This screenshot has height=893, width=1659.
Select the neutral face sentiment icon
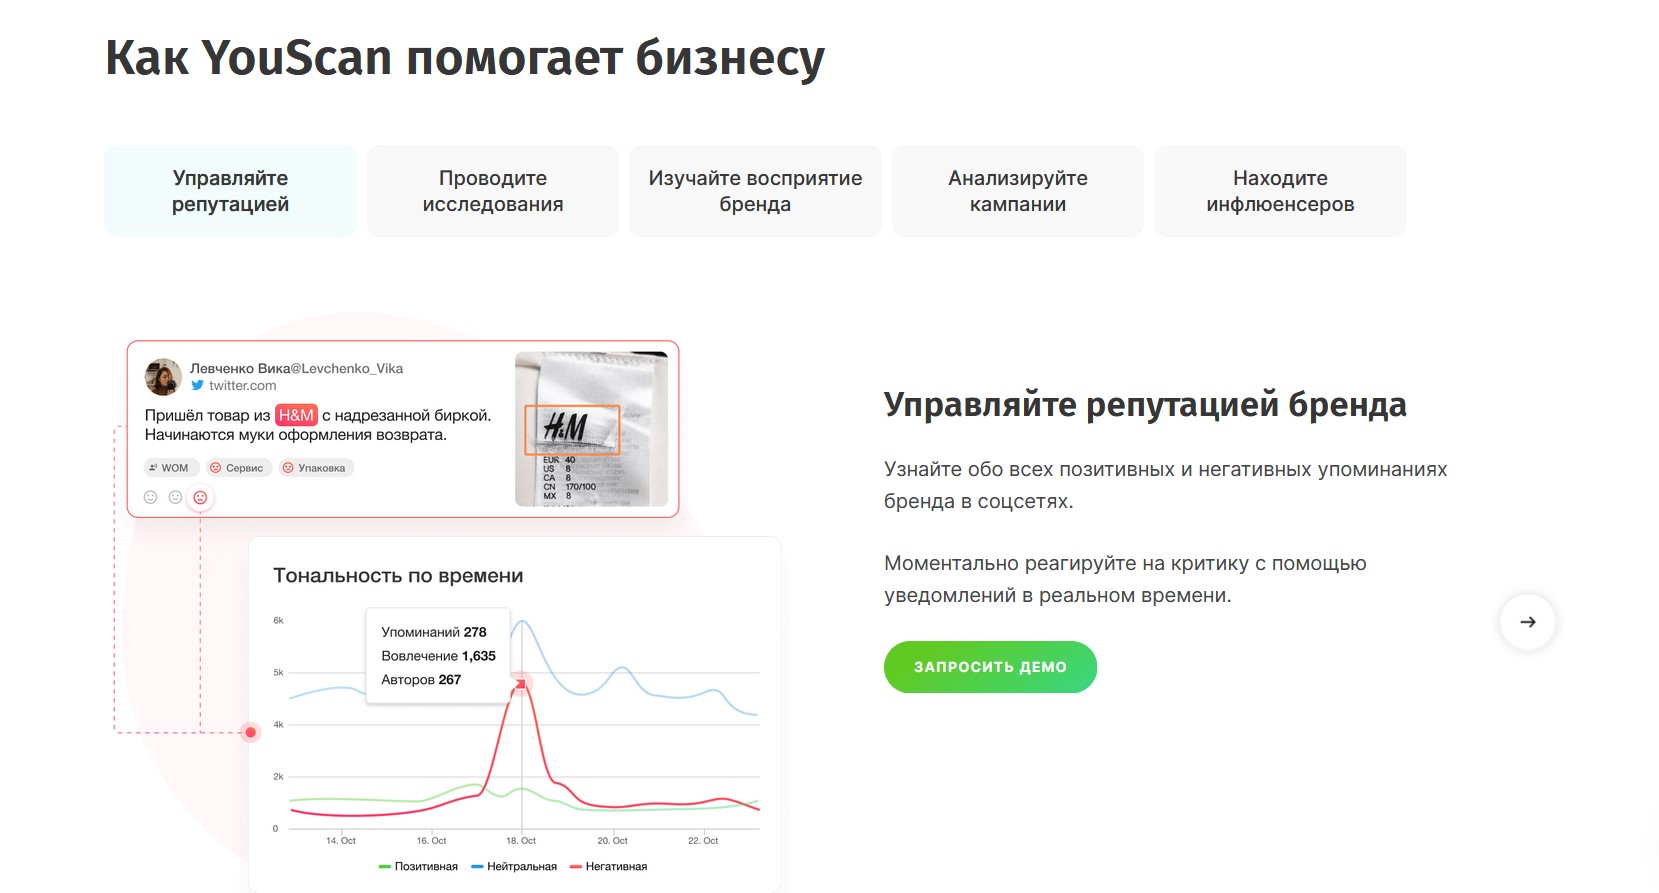pos(175,497)
